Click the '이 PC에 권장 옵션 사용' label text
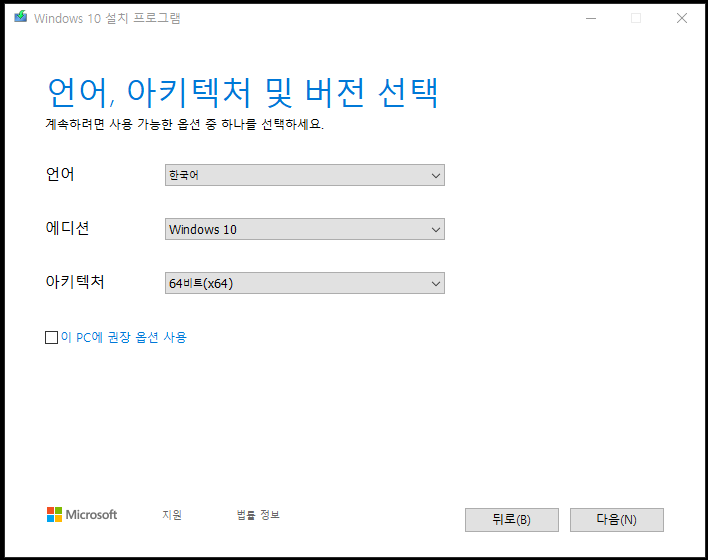708x560 pixels. tap(124, 337)
